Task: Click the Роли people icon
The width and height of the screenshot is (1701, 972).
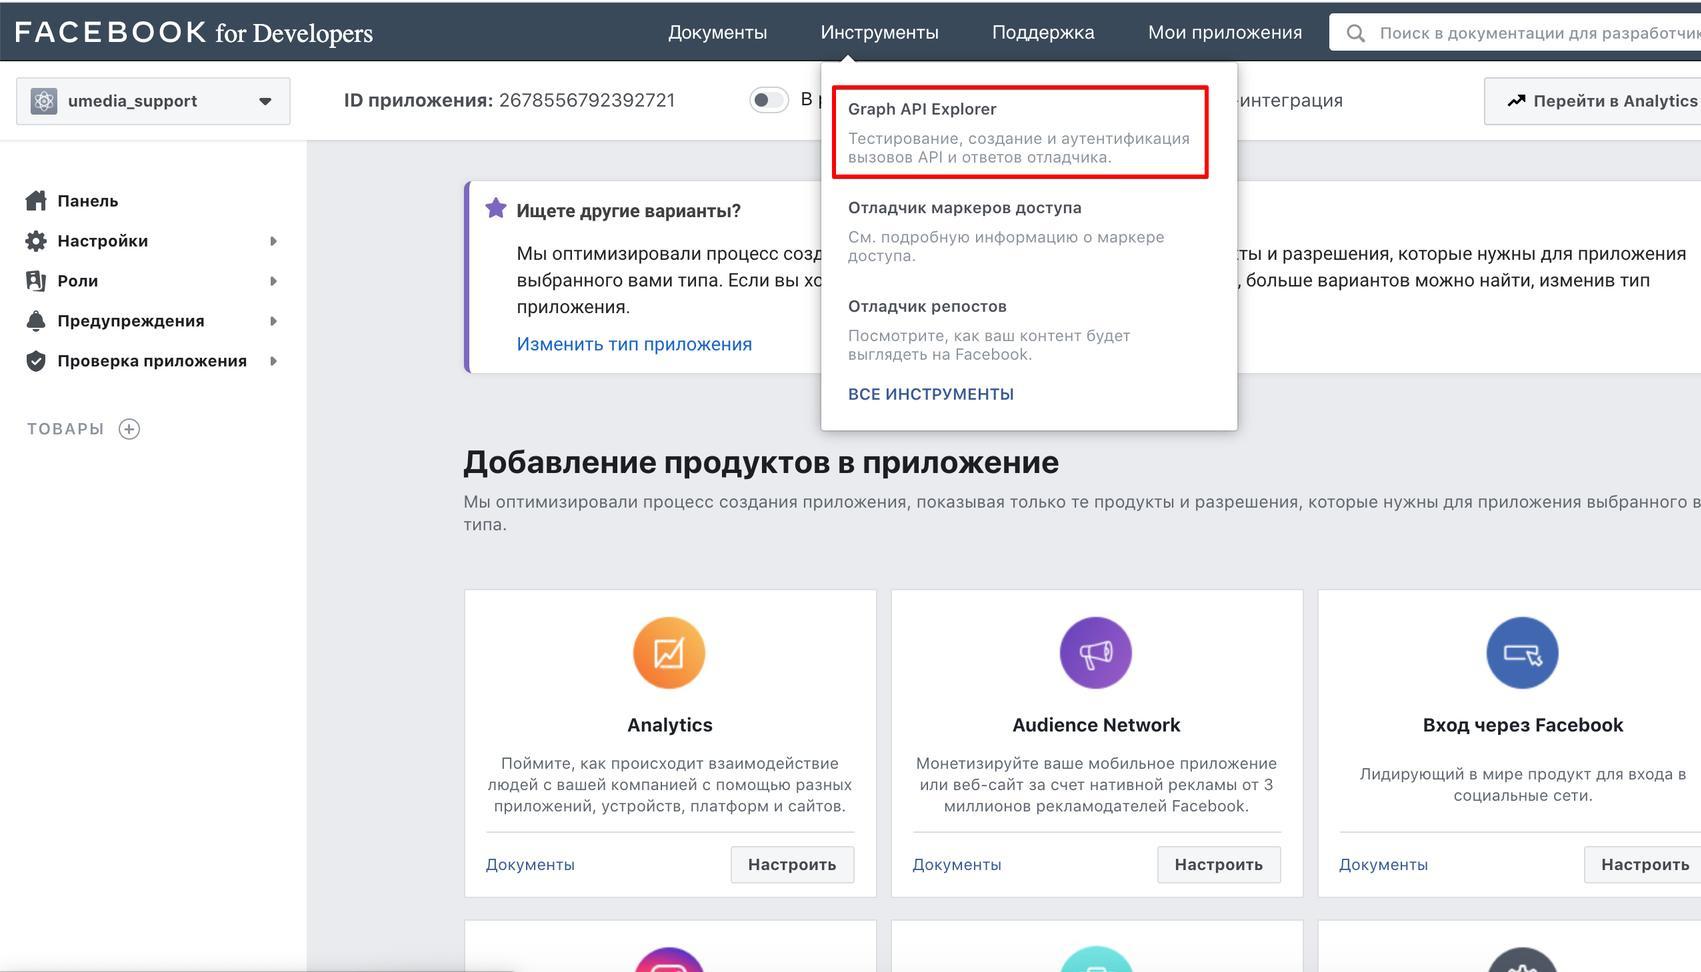Action: pyautogui.click(x=36, y=281)
